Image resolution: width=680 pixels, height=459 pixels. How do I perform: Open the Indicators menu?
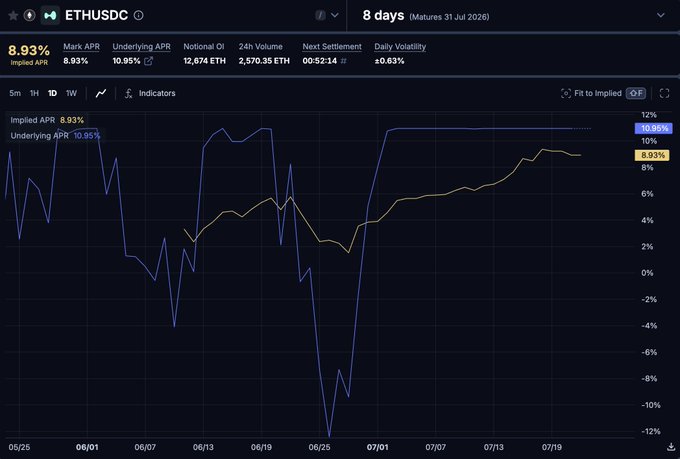coord(157,93)
